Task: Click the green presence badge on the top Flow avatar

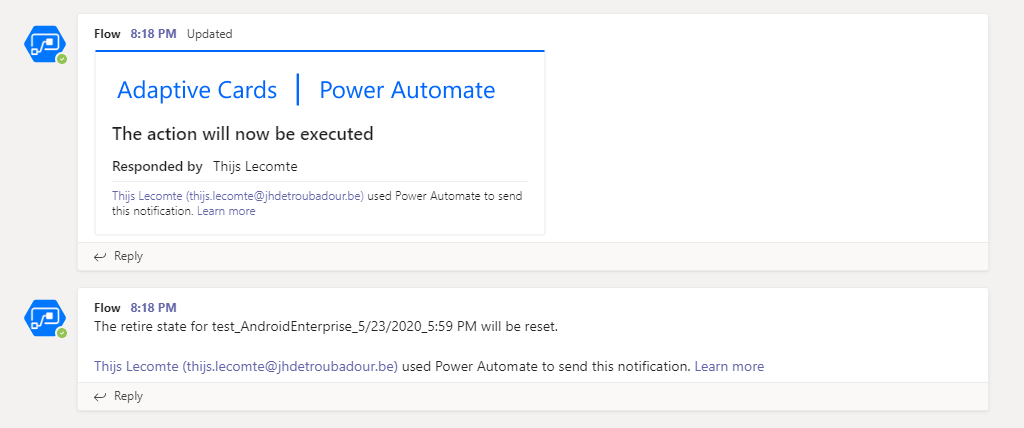Action: tap(62, 59)
